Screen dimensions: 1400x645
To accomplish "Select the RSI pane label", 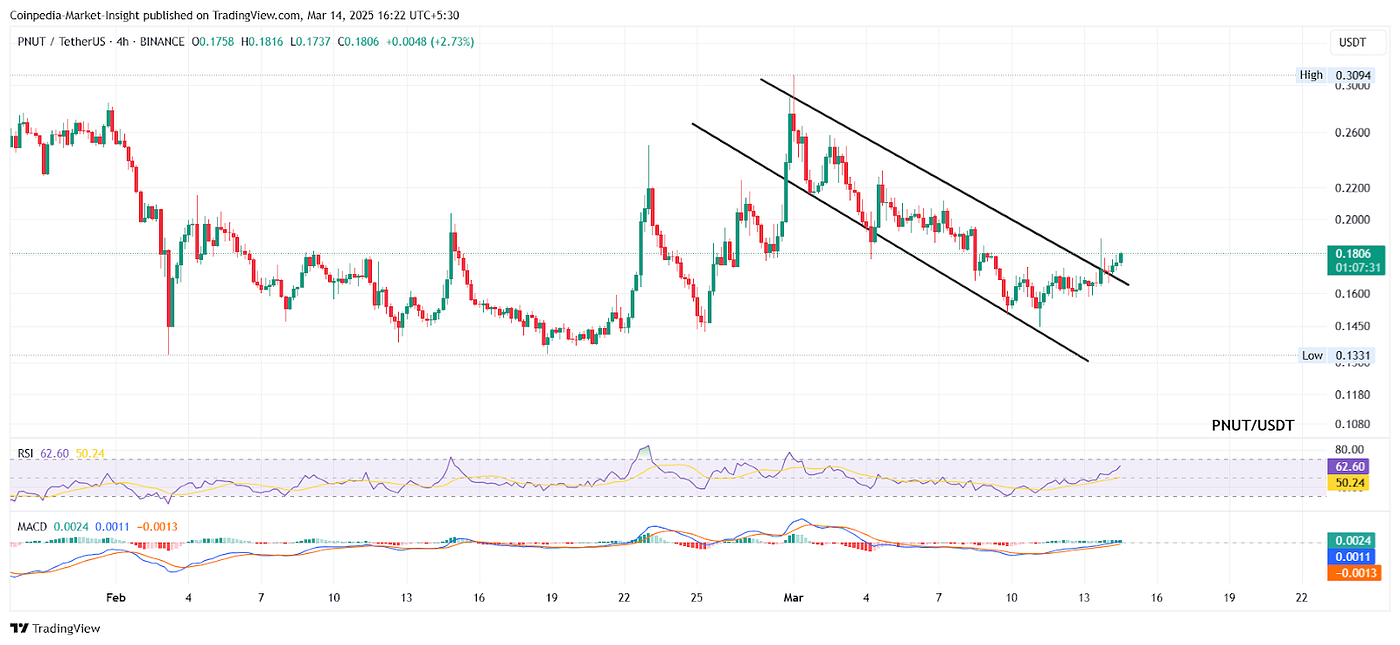I will 24,454.
